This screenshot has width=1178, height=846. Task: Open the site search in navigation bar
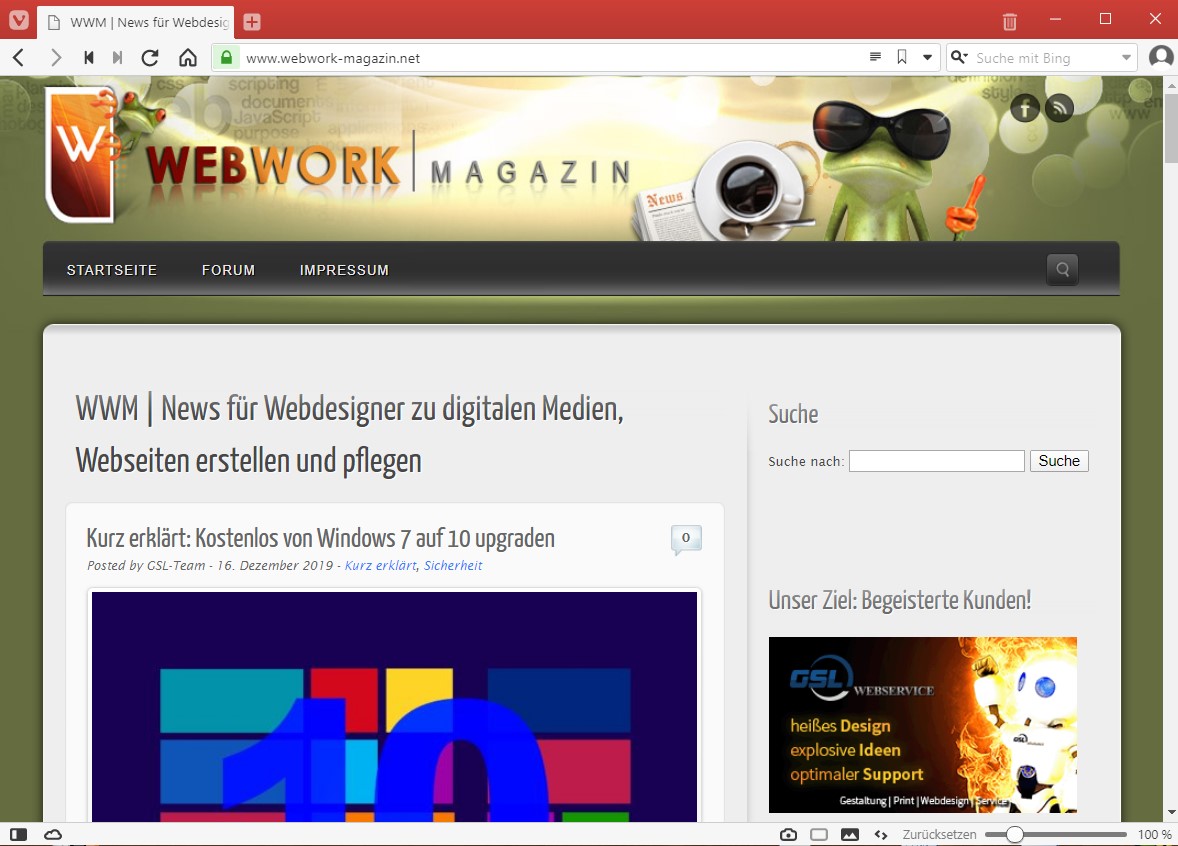click(x=1062, y=269)
